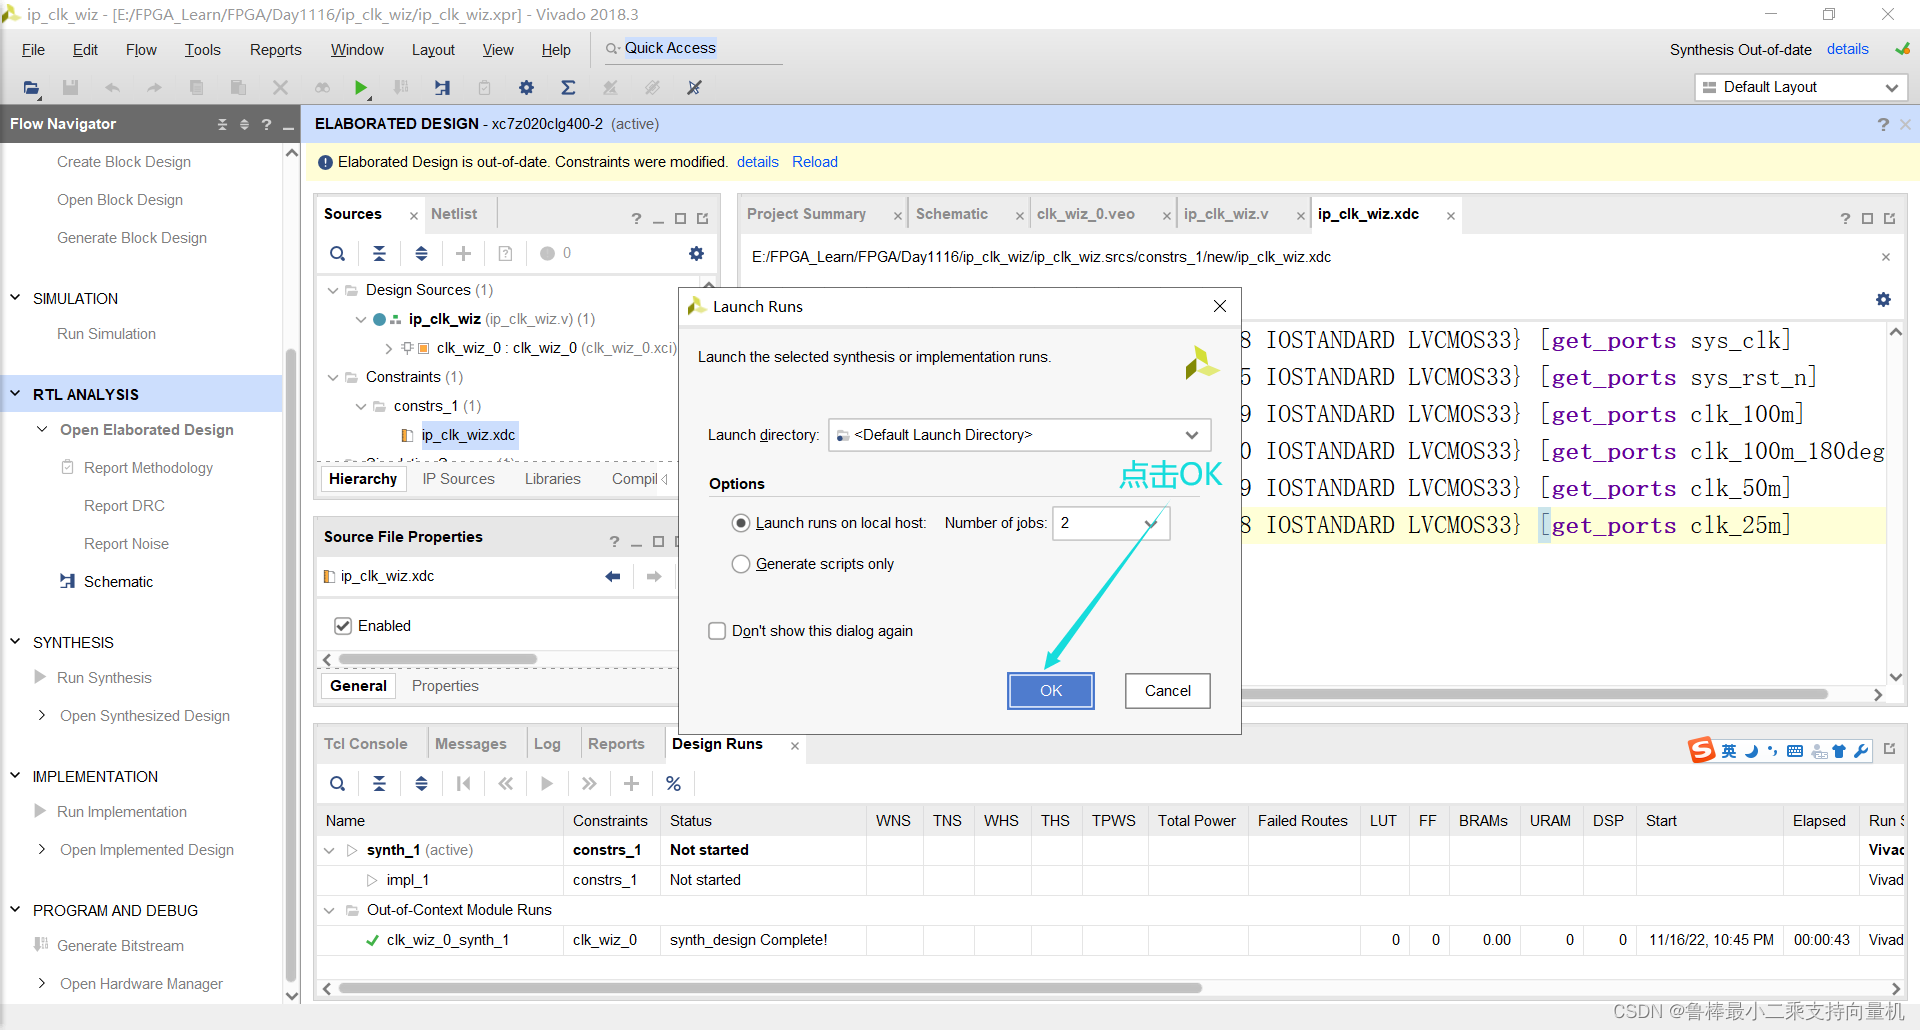Reset to first step in Design Runs
This screenshot has height=1030, width=1920.
tap(463, 784)
